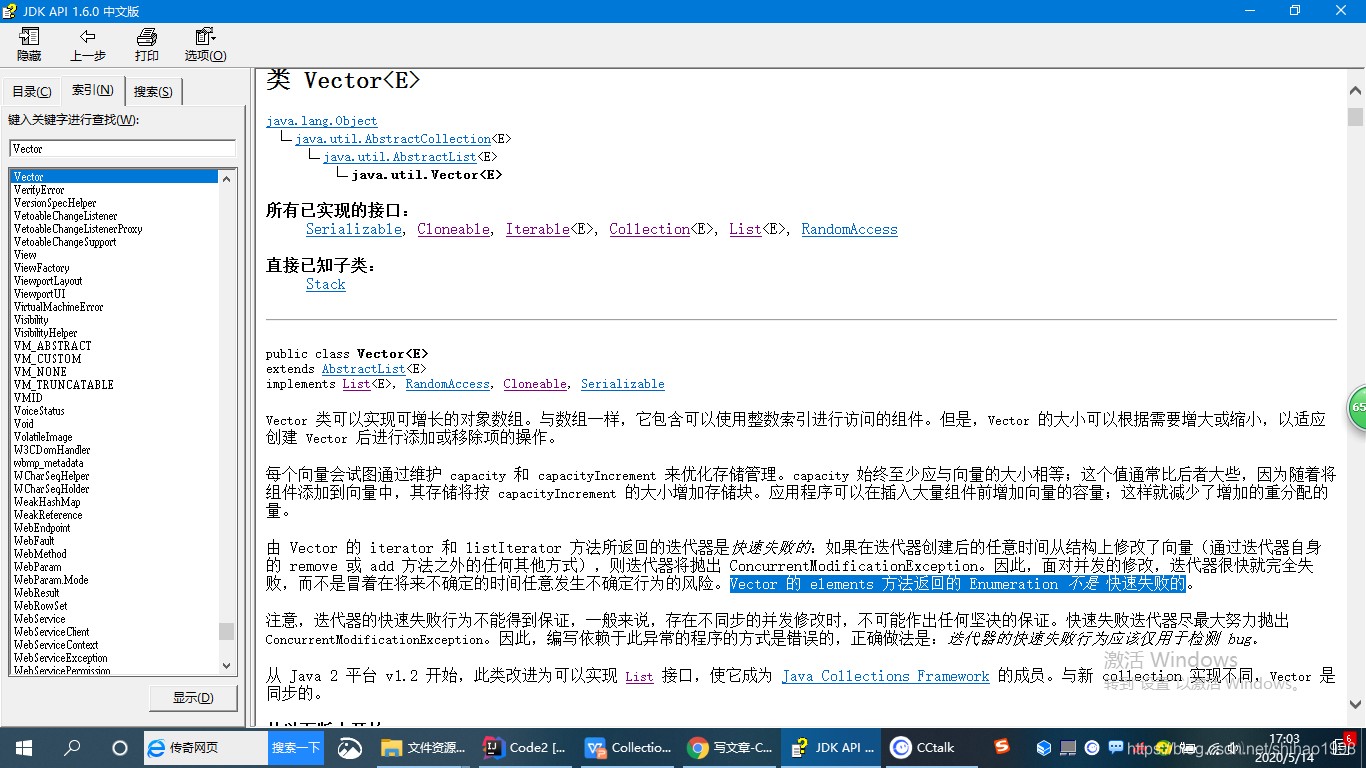Open the java.util.AbstractCollection link

(393, 139)
